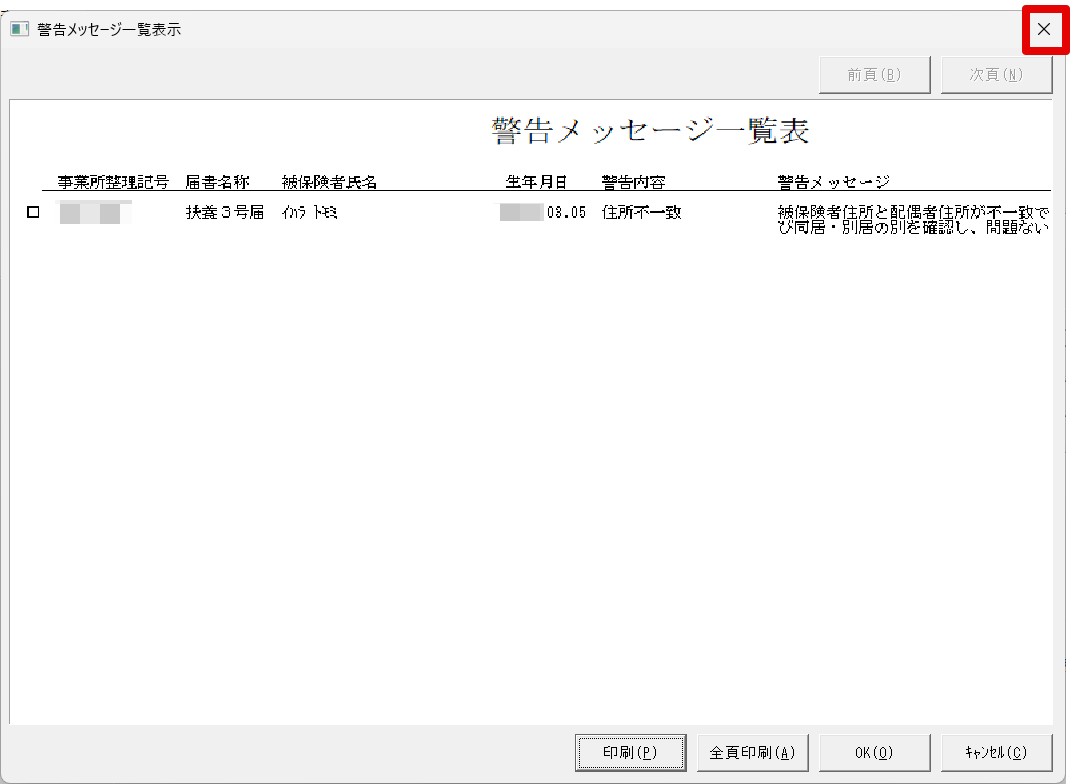Screen dimensions: 1075x784
Task: Click the 生年月日 column header
Action: (x=536, y=182)
